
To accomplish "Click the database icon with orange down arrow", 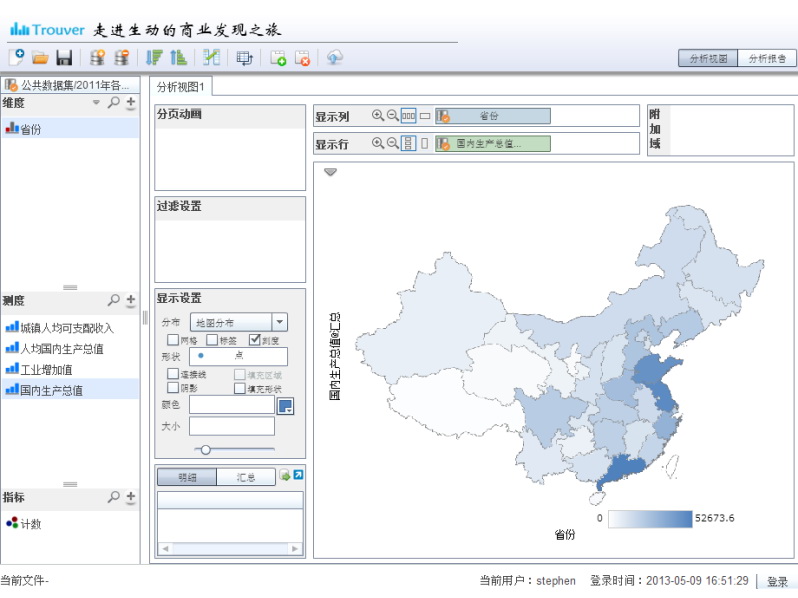I will (x=97, y=57).
